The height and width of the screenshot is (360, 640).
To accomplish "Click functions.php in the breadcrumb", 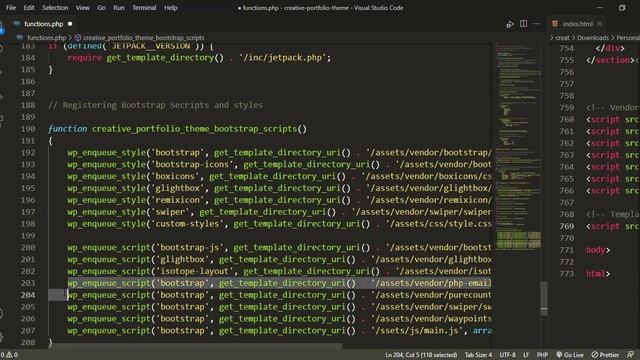I will pyautogui.click(x=47, y=38).
